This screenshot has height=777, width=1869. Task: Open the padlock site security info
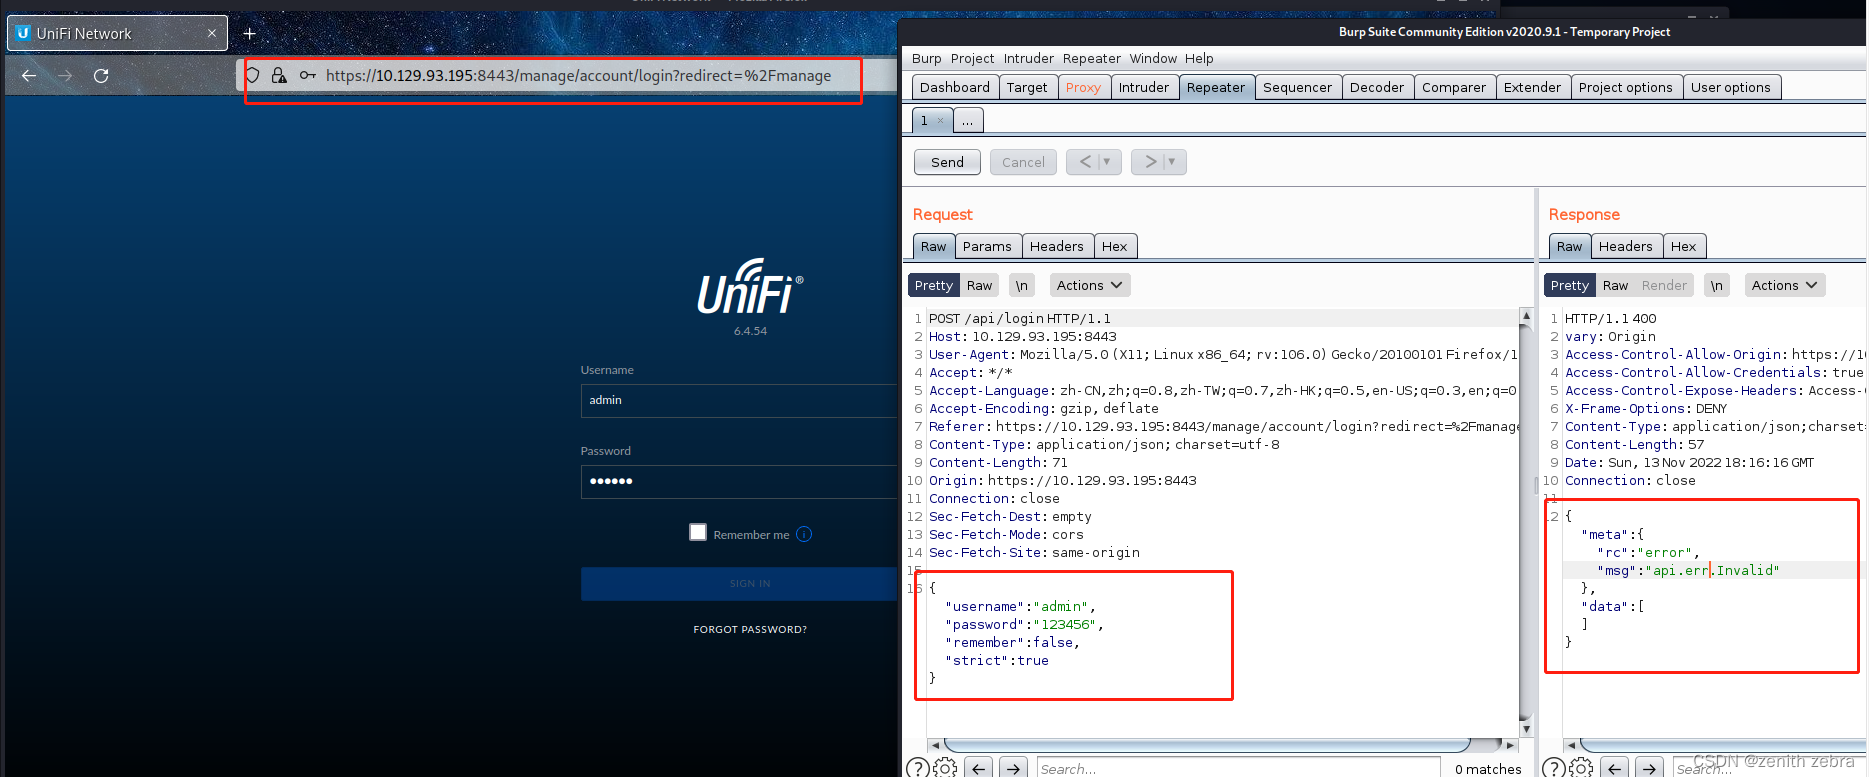tap(279, 75)
